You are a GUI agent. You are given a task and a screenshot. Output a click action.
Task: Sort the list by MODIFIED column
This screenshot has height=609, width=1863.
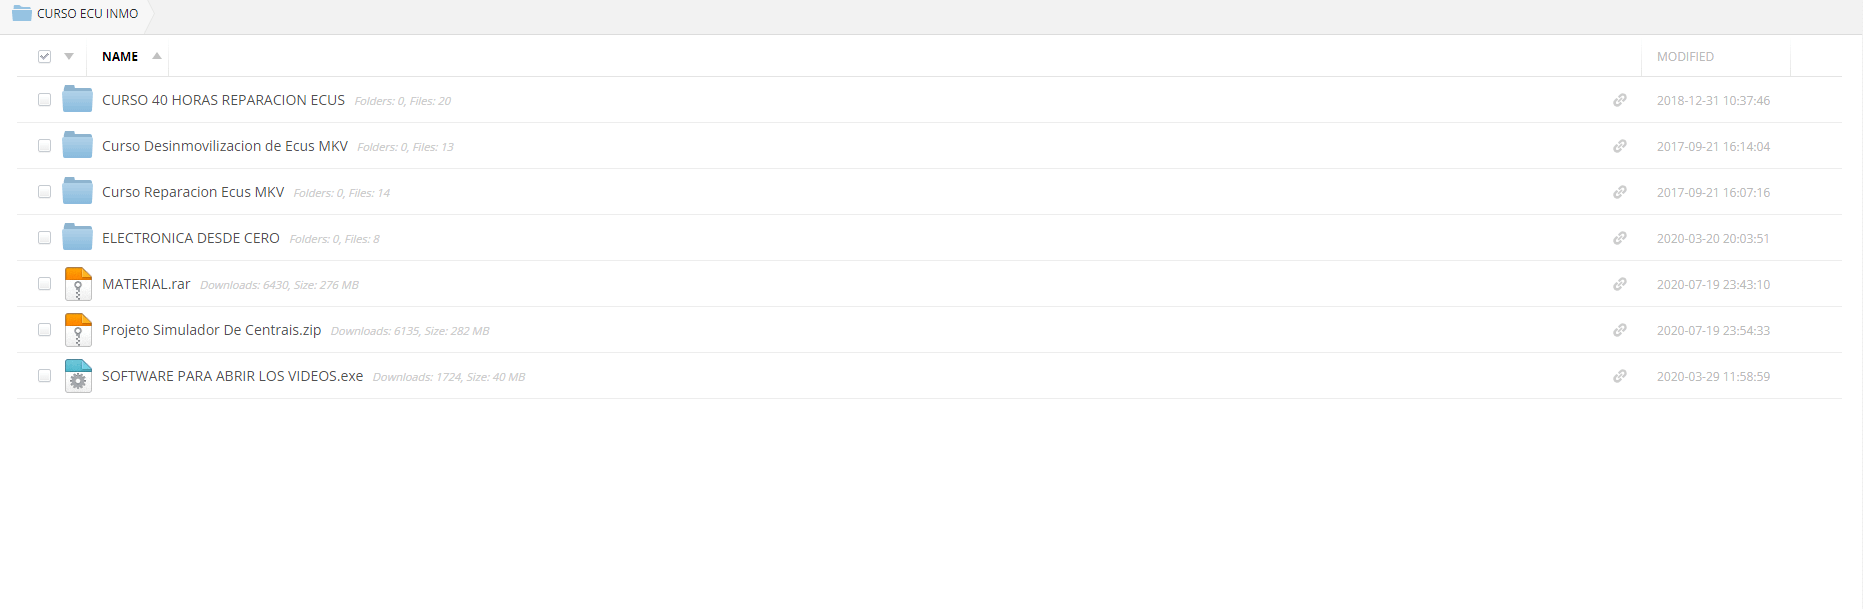[1685, 57]
